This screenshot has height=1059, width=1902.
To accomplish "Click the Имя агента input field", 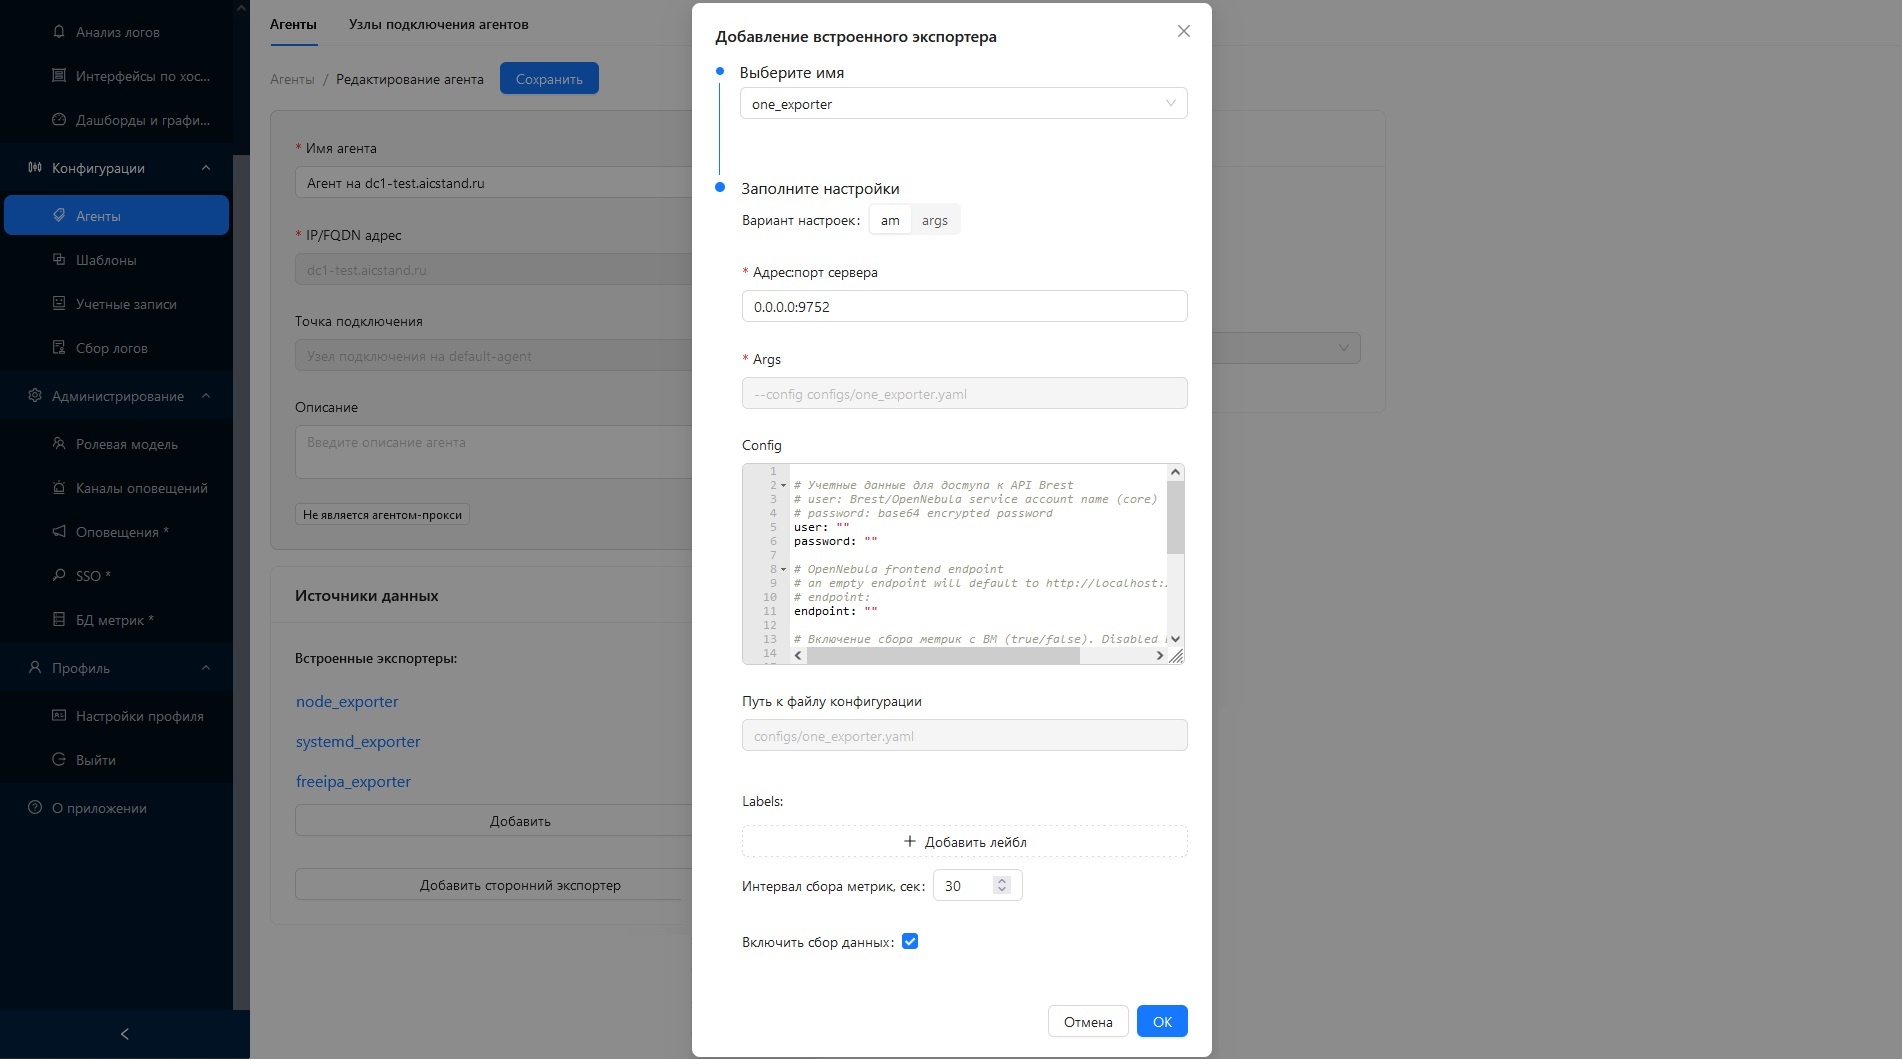I will click(494, 183).
